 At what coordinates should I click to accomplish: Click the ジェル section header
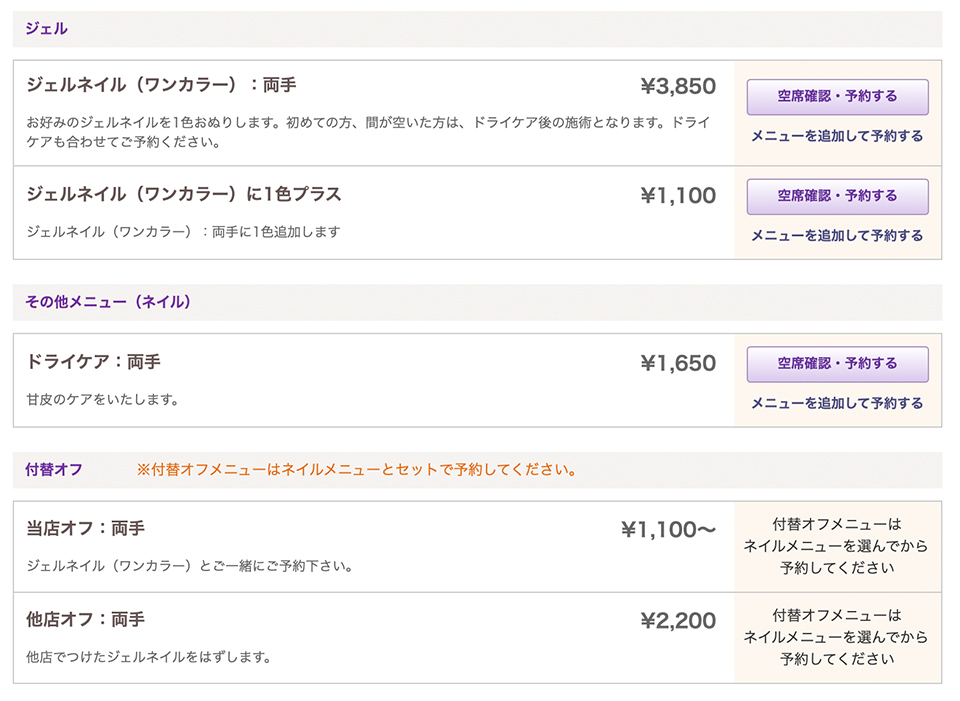tap(47, 29)
